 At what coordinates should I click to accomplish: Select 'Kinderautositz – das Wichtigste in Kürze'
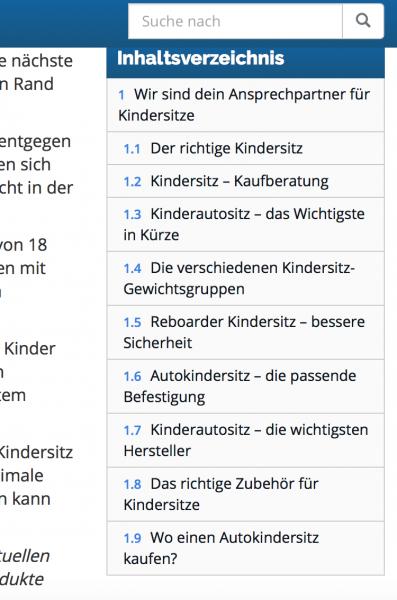[245, 225]
